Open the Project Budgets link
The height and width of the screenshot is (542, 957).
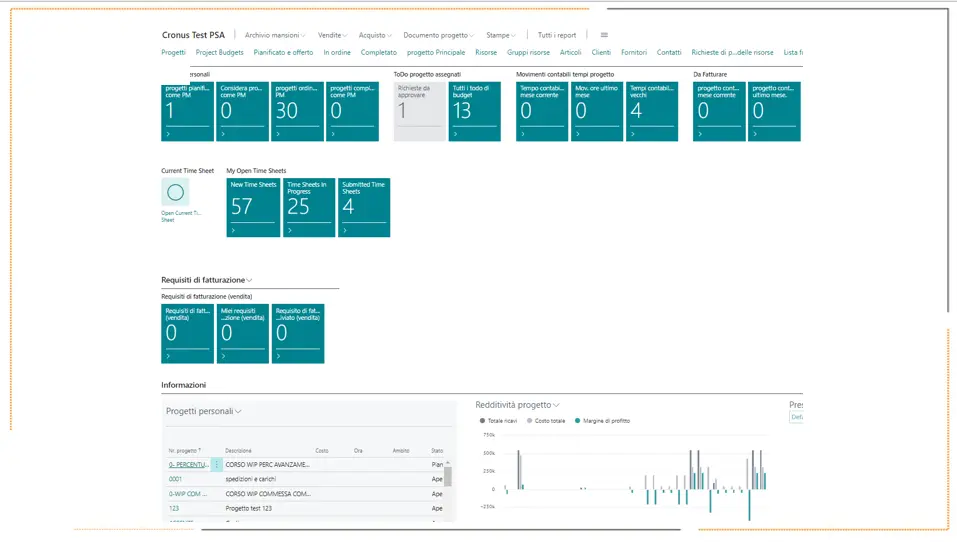point(219,52)
